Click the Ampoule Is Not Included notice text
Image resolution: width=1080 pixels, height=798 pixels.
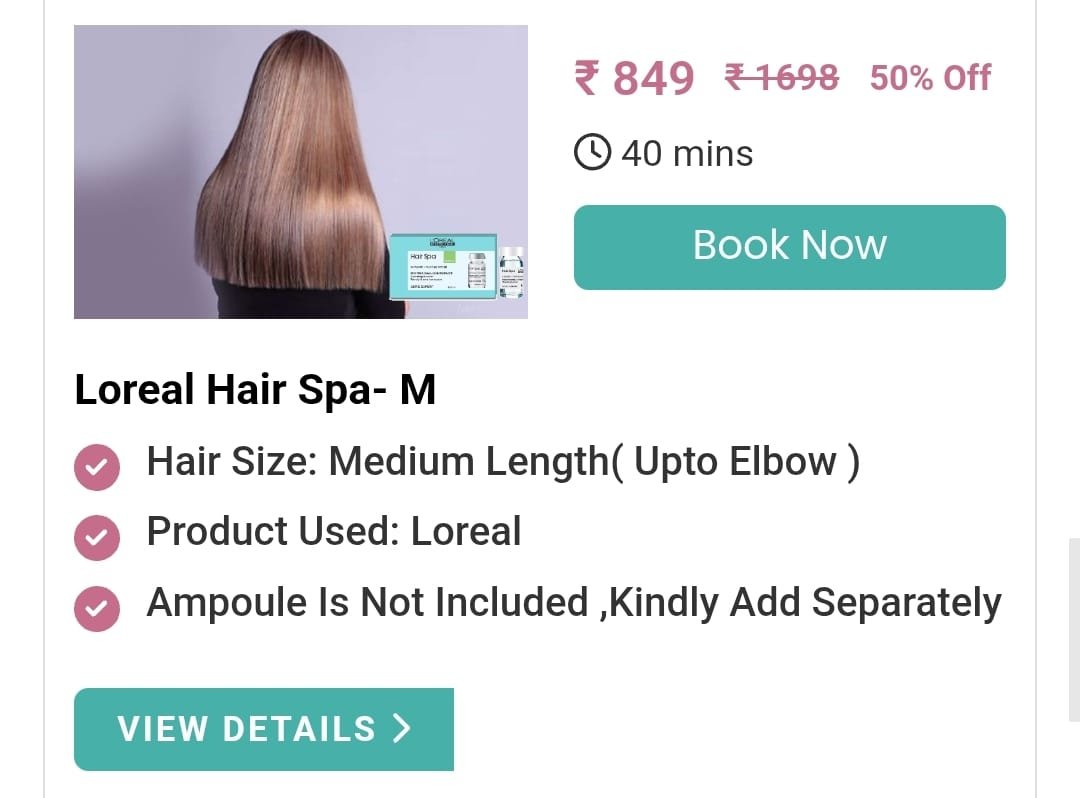click(574, 602)
